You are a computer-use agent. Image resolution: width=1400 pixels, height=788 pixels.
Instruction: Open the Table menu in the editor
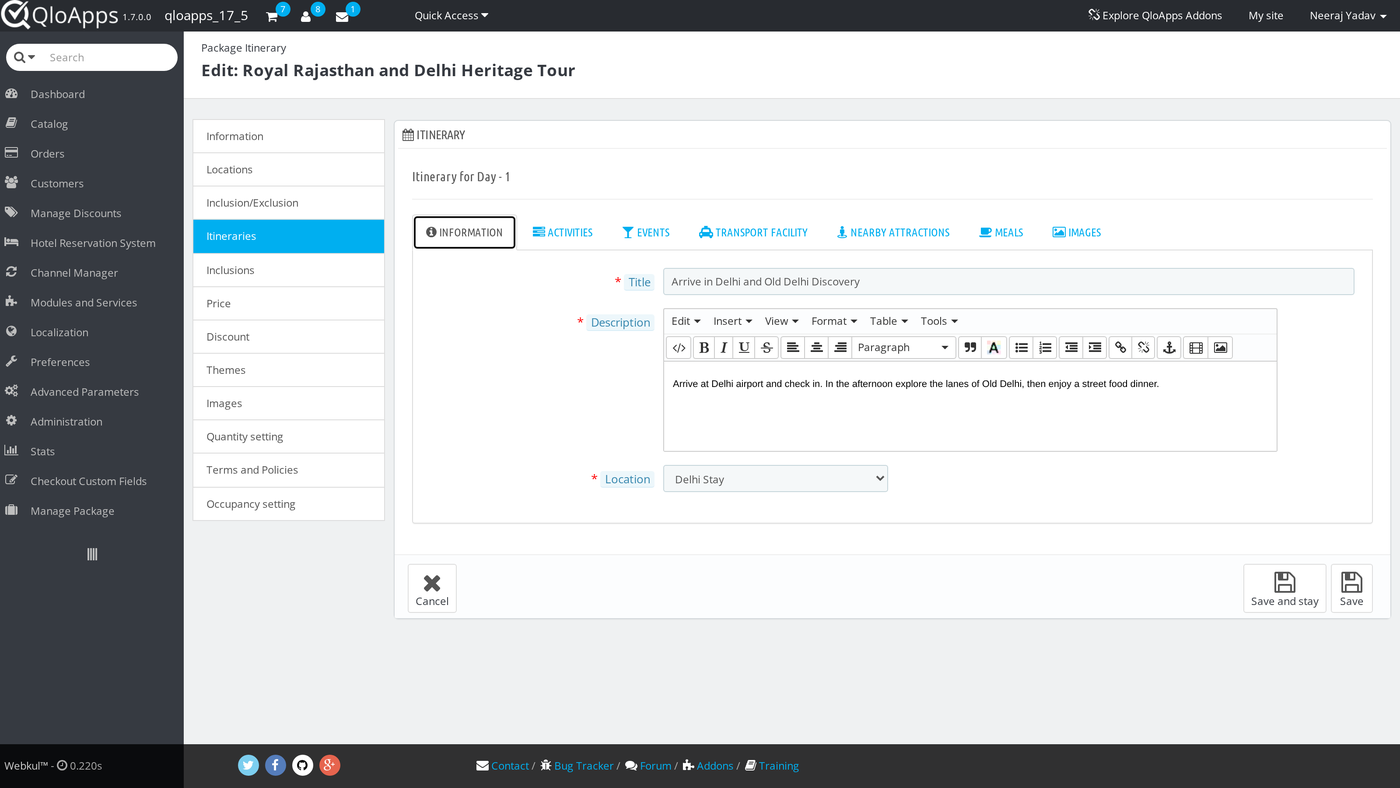pyautogui.click(x=888, y=321)
